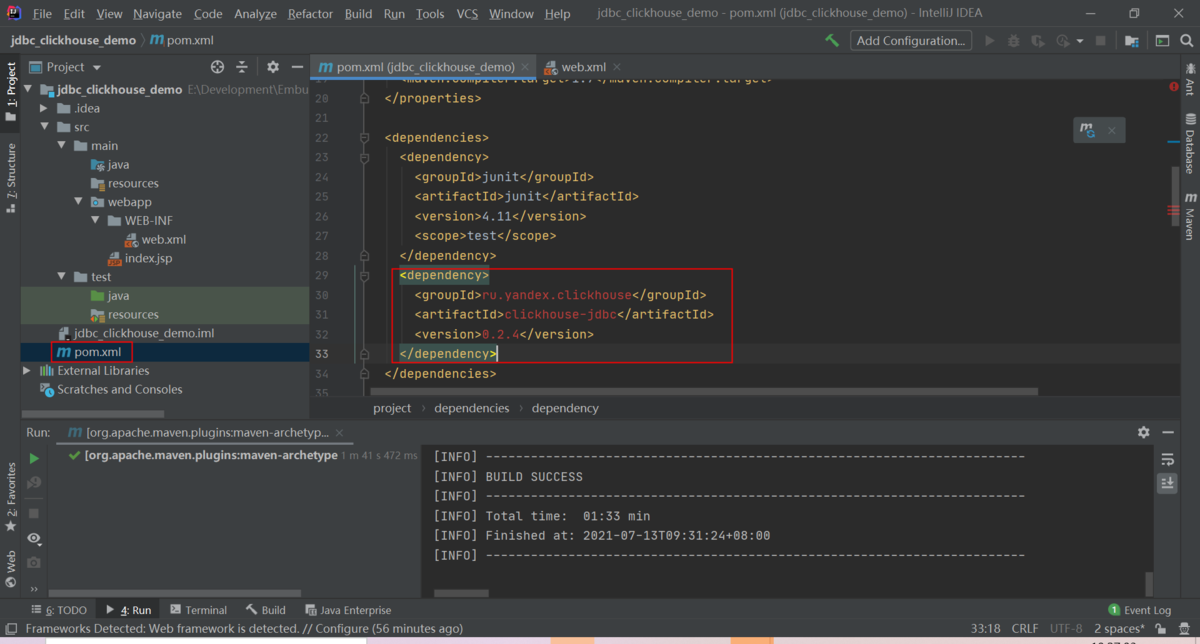Click the green Build Project hammer icon
Viewport: 1200px width, 644px height.
click(832, 41)
